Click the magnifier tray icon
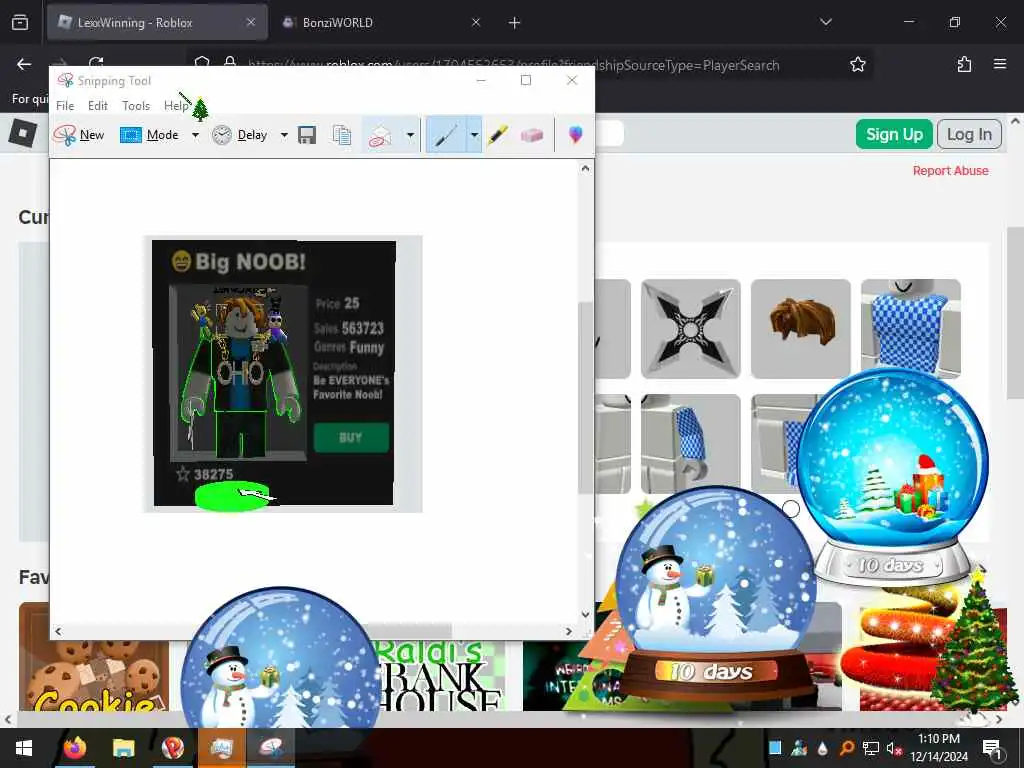Image resolution: width=1024 pixels, height=768 pixels. 846,748
